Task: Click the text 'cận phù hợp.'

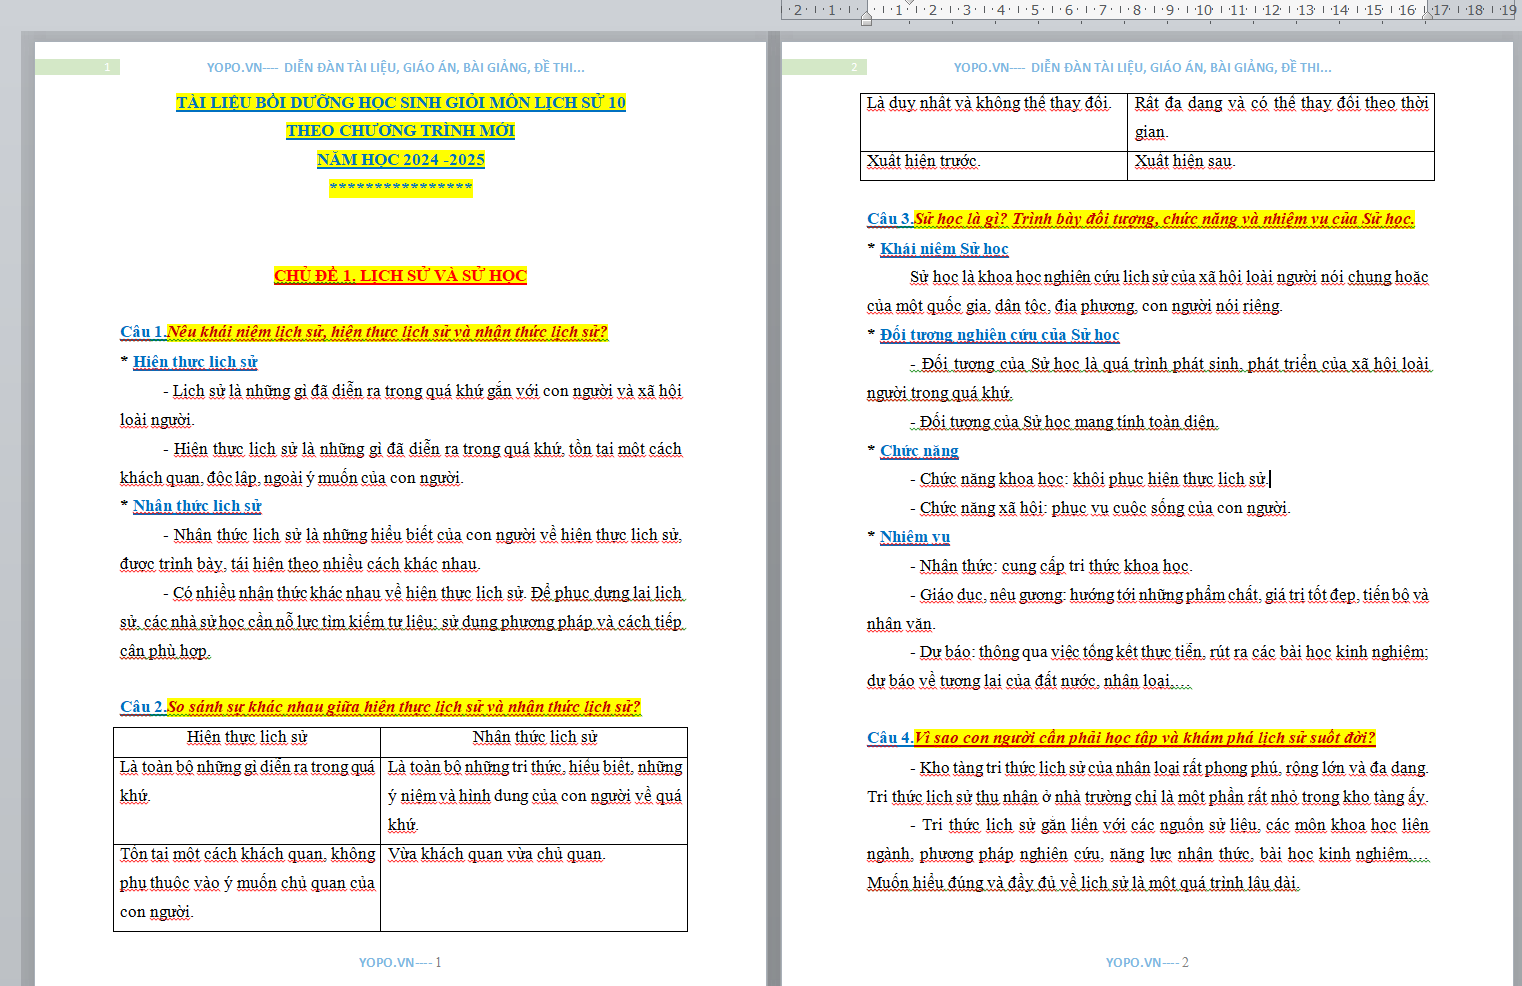Action: (x=165, y=651)
